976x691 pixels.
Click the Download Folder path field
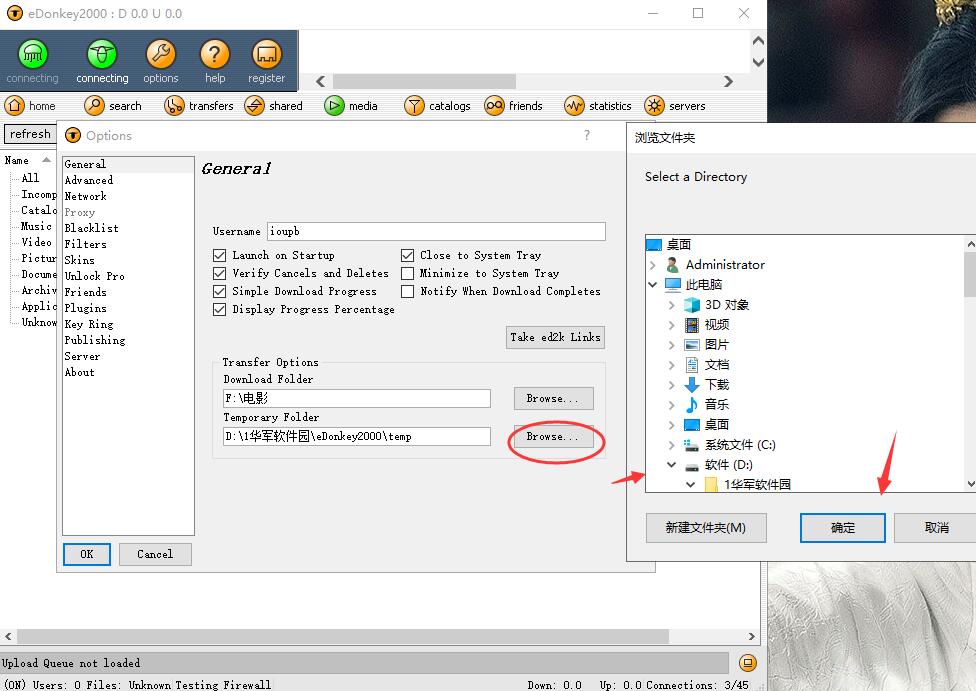357,398
